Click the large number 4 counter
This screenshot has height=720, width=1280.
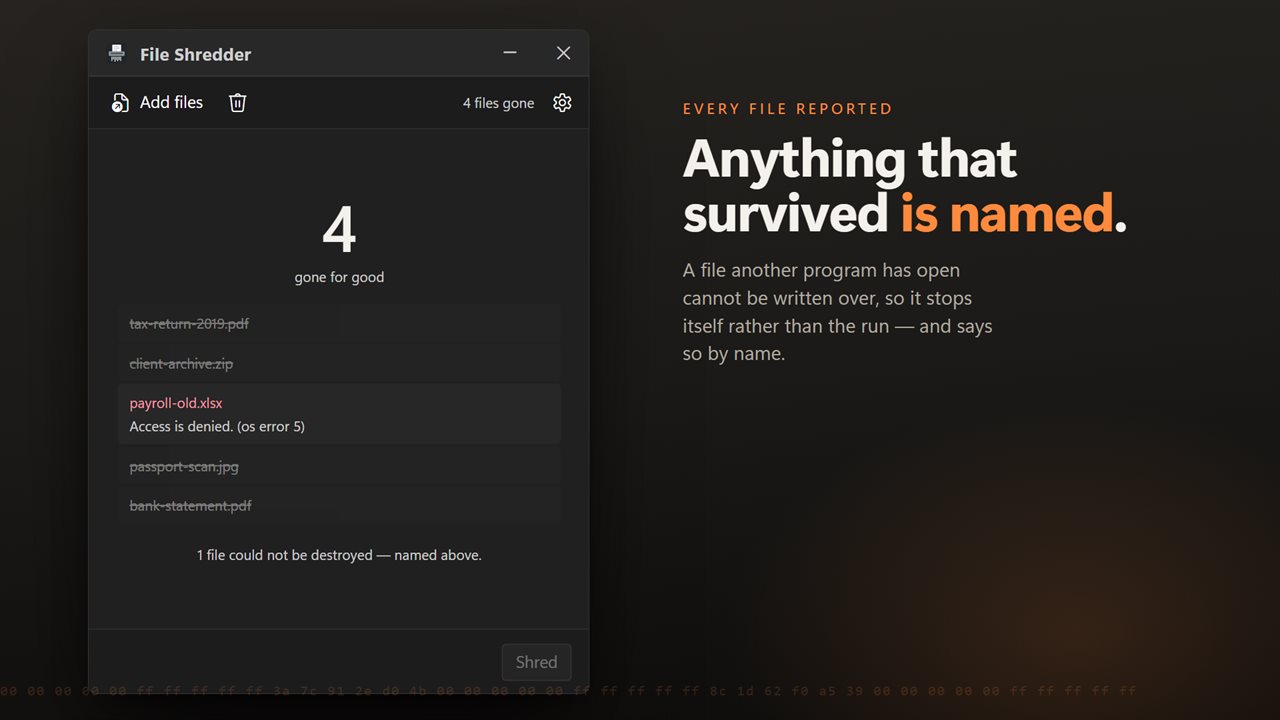339,230
